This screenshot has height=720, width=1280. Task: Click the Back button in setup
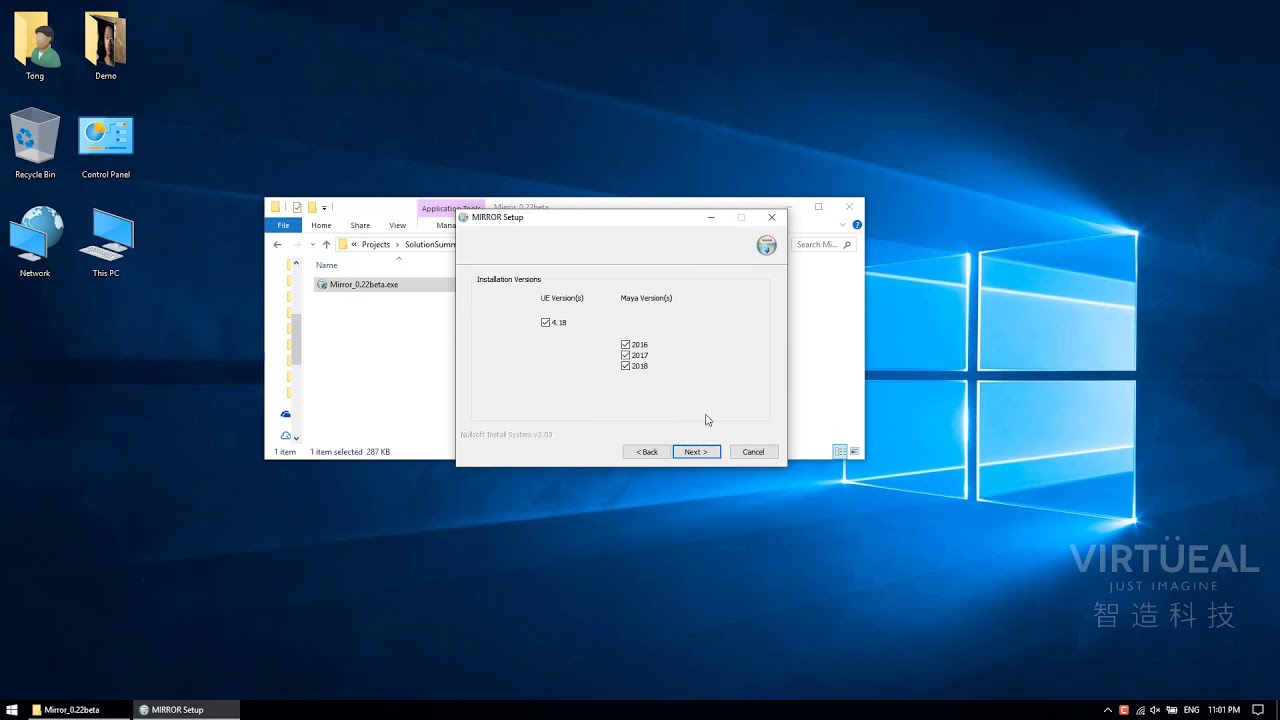pyautogui.click(x=647, y=452)
